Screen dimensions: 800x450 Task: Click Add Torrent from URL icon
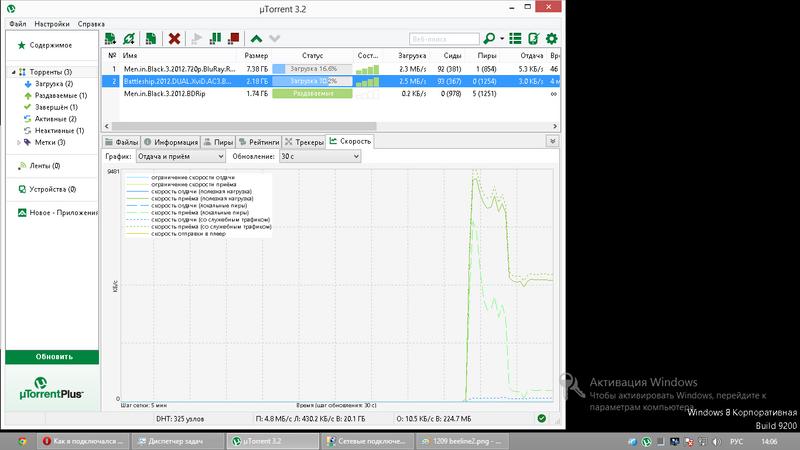129,38
